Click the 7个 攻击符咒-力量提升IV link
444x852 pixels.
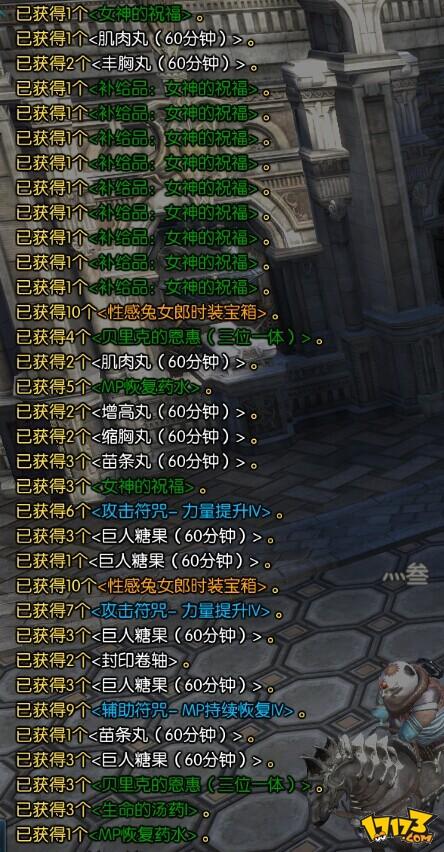(182, 611)
